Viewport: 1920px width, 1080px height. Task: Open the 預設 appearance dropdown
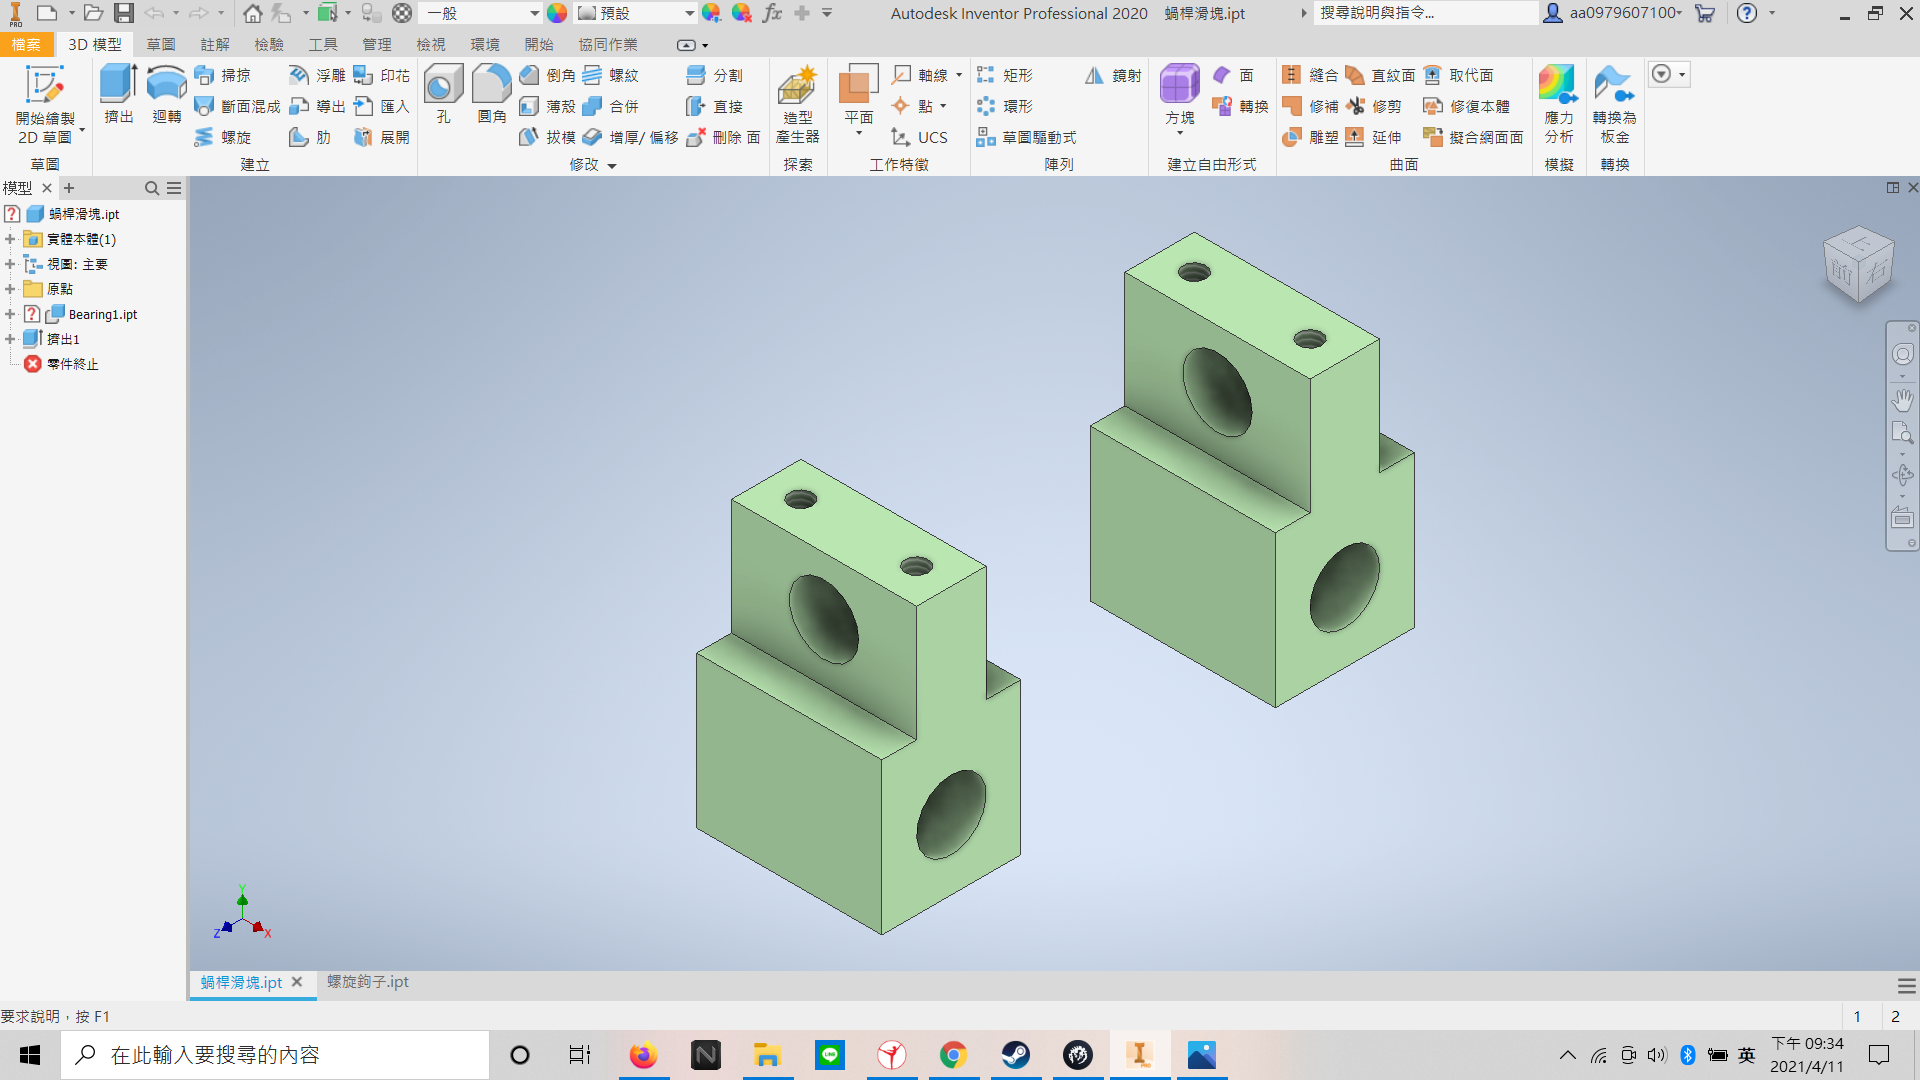(636, 13)
